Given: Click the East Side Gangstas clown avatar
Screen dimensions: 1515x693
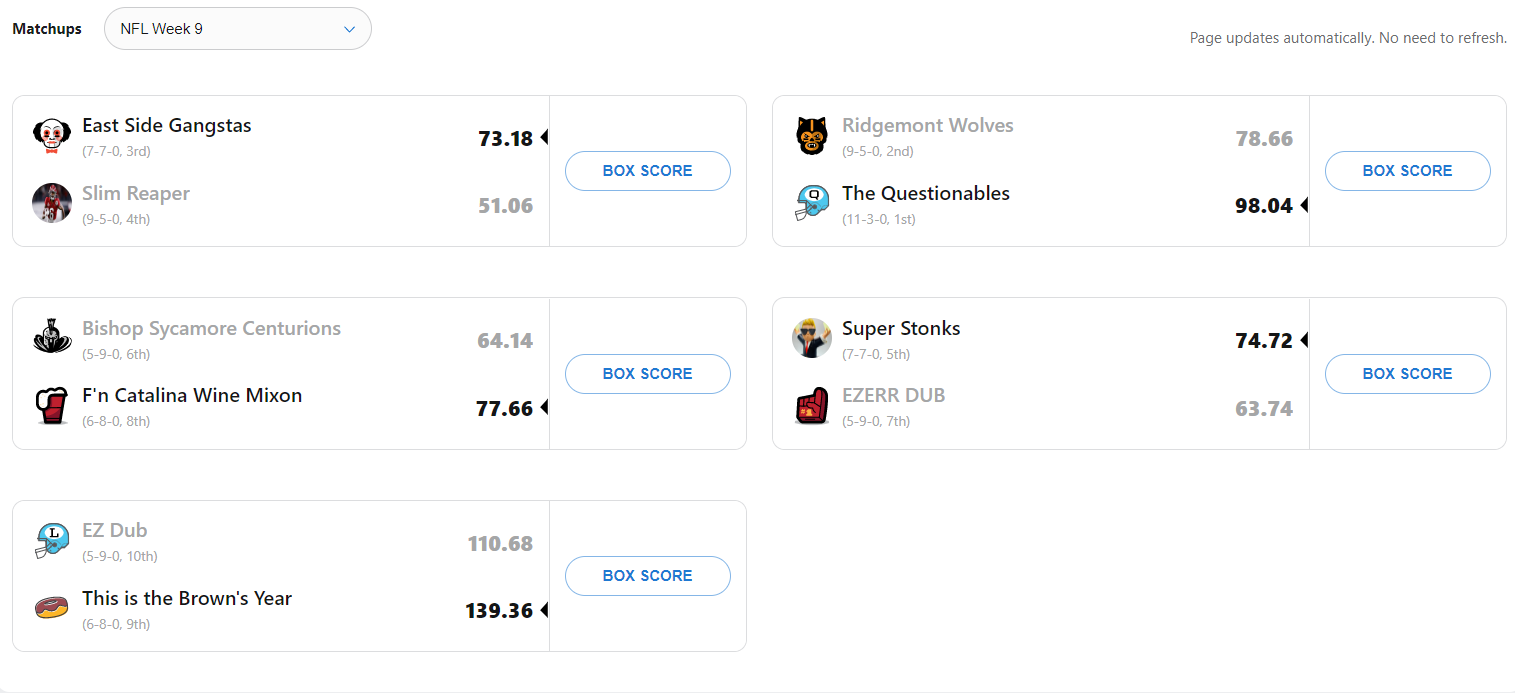Looking at the screenshot, I should coord(52,136).
